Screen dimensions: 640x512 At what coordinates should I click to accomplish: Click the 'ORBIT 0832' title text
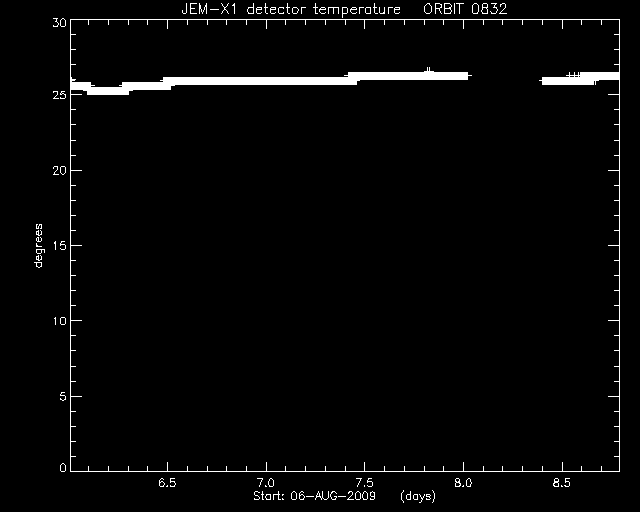click(465, 9)
